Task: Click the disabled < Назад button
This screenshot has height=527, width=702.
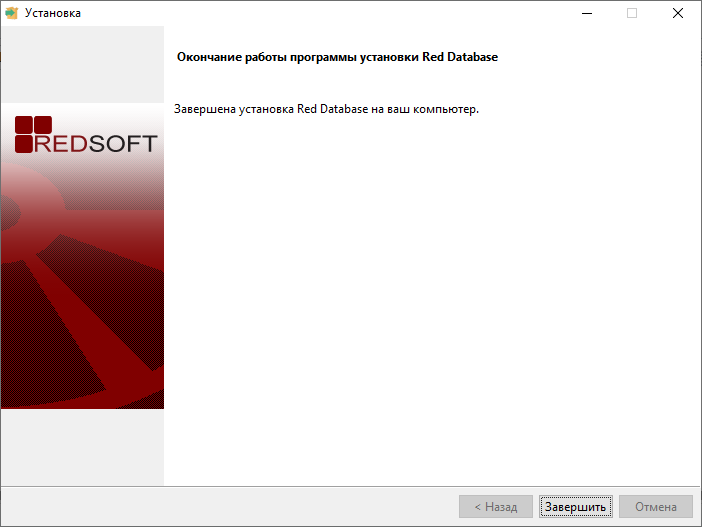Action: coord(496,506)
